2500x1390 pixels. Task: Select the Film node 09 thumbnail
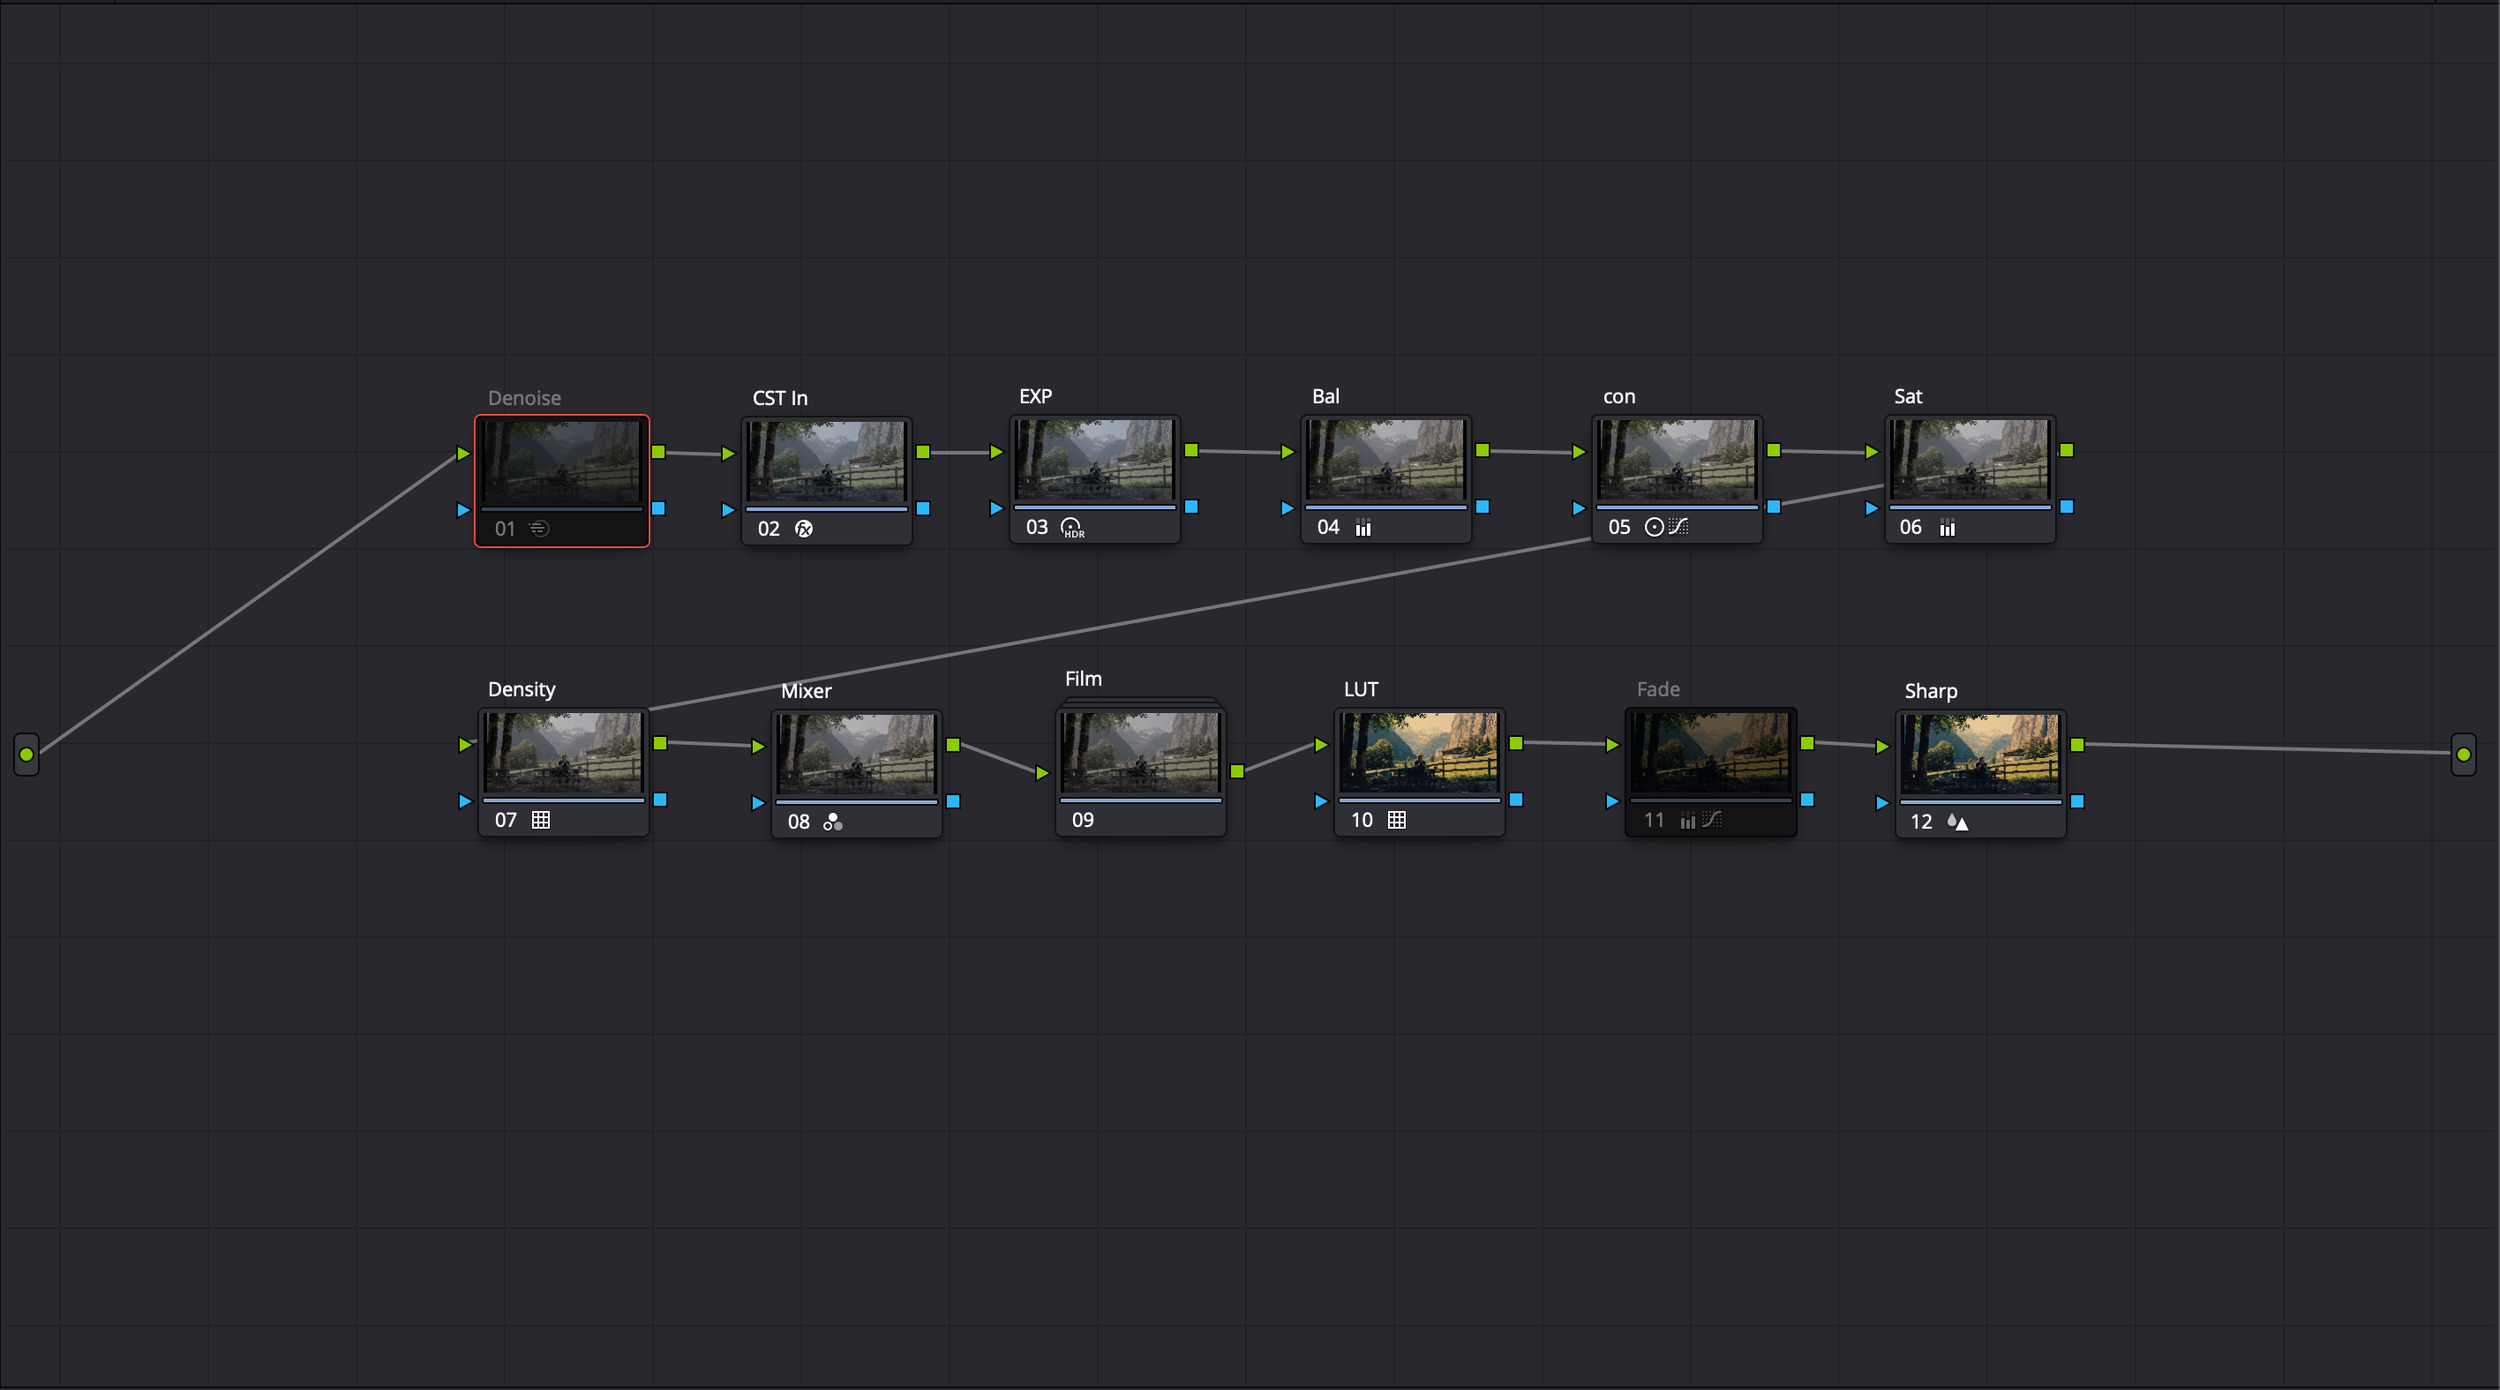[1140, 753]
